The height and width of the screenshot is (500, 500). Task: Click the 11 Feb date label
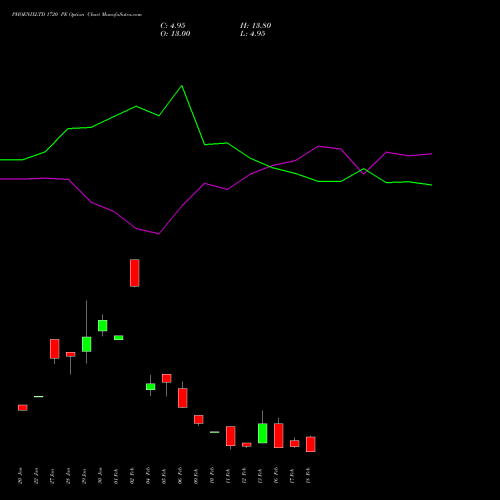tap(229, 476)
